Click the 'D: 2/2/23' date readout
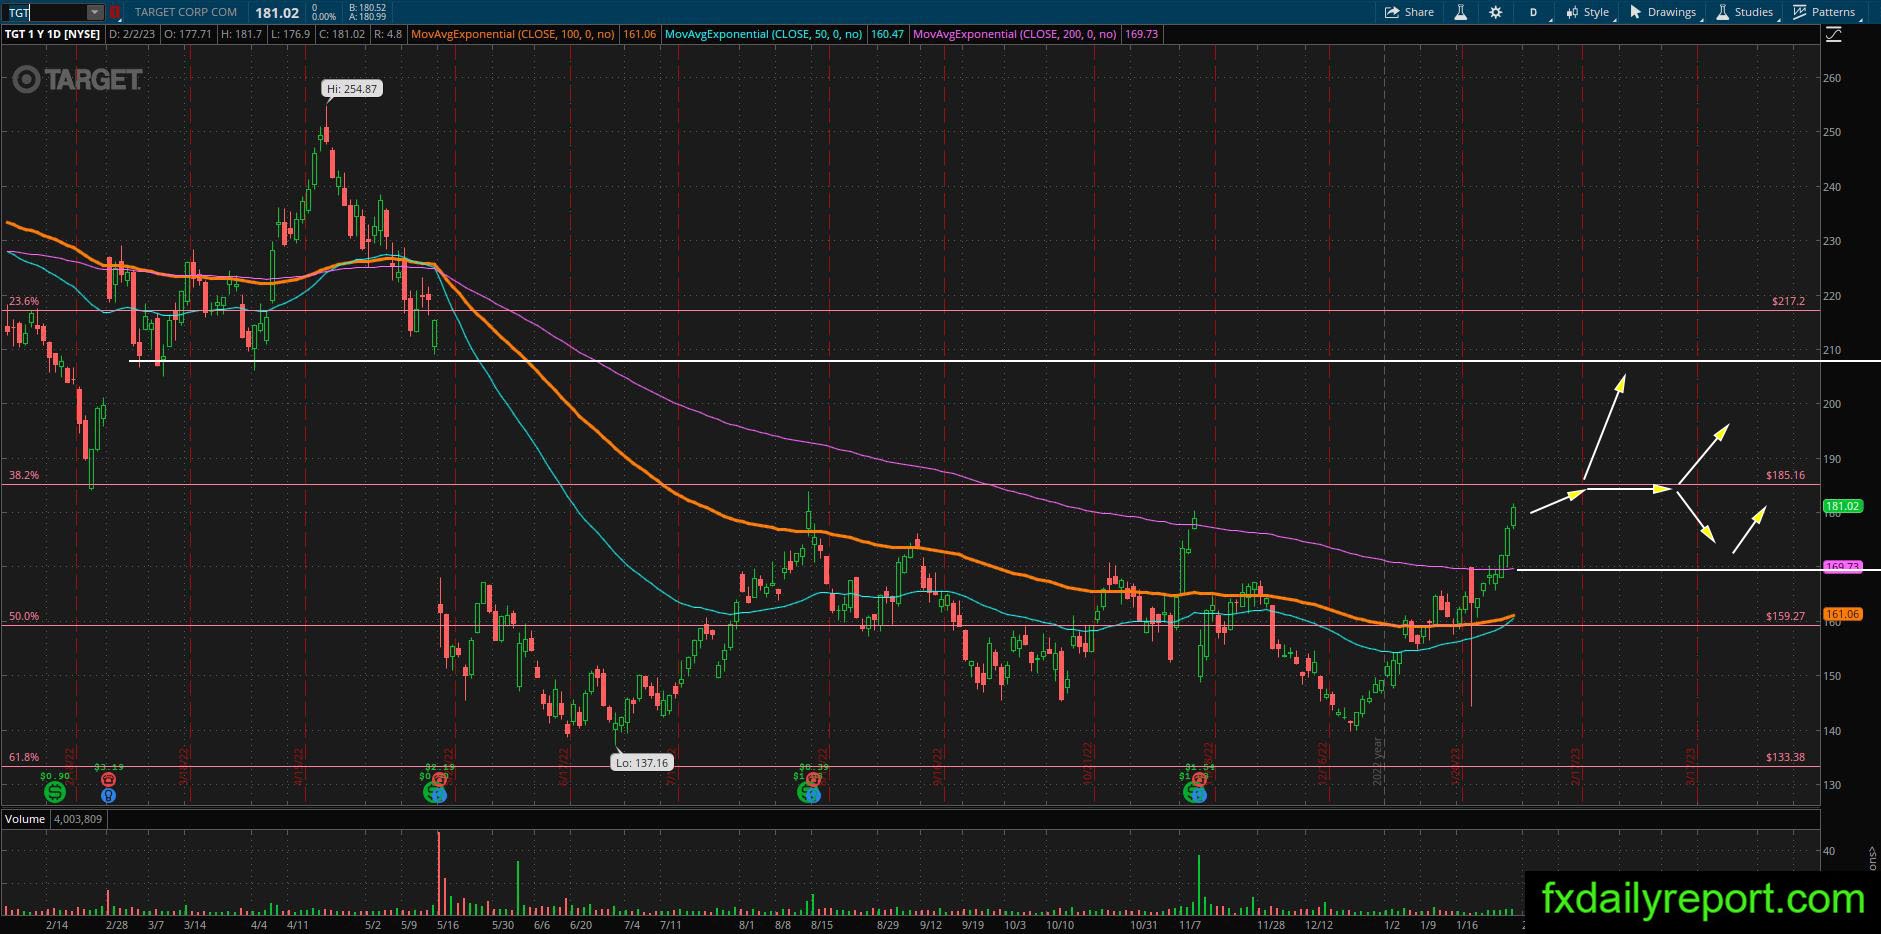1881x934 pixels. click(x=130, y=34)
